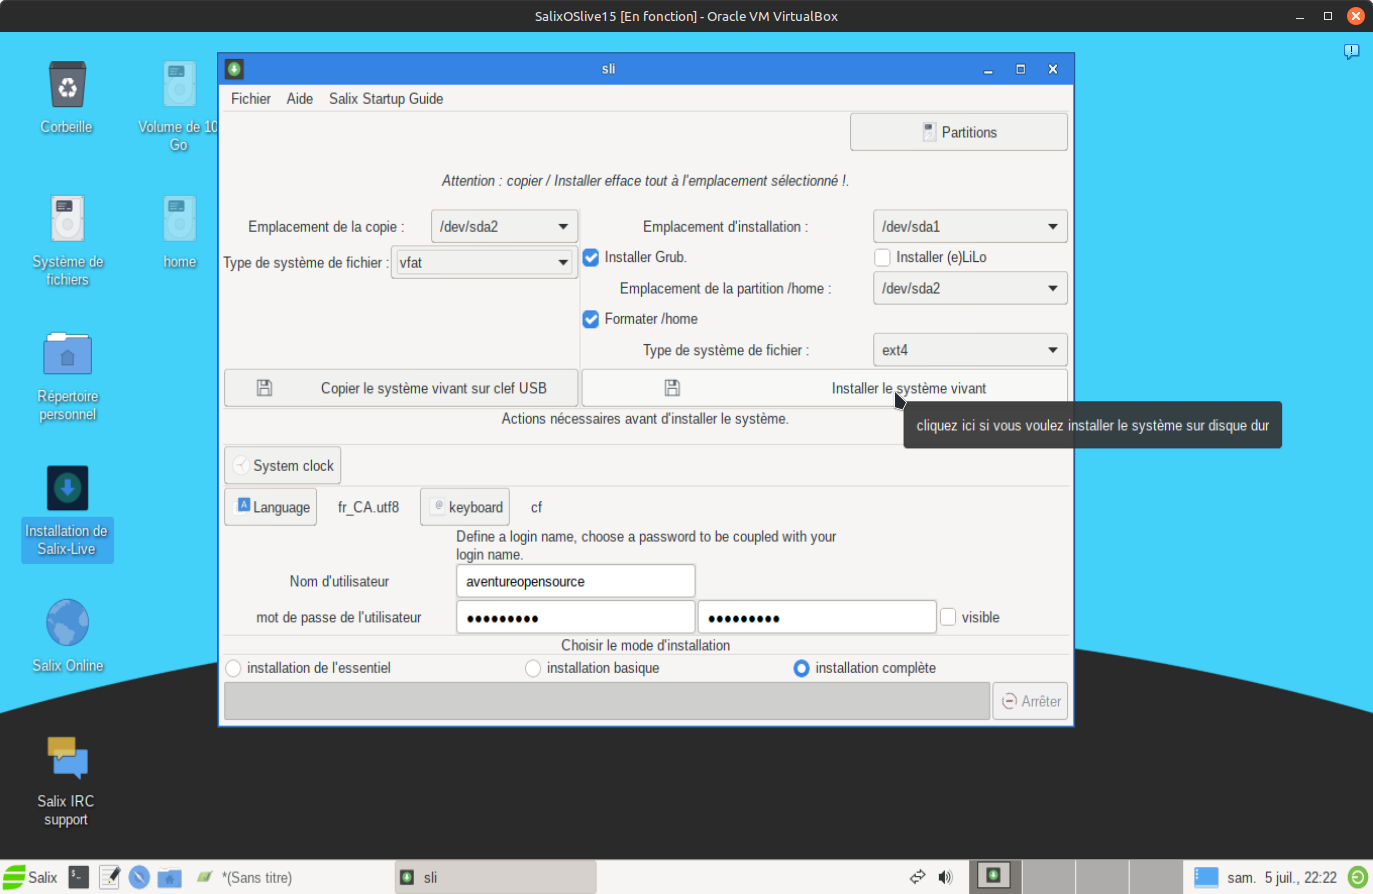Open the Fichier menu
The width and height of the screenshot is (1373, 894).
pos(250,98)
